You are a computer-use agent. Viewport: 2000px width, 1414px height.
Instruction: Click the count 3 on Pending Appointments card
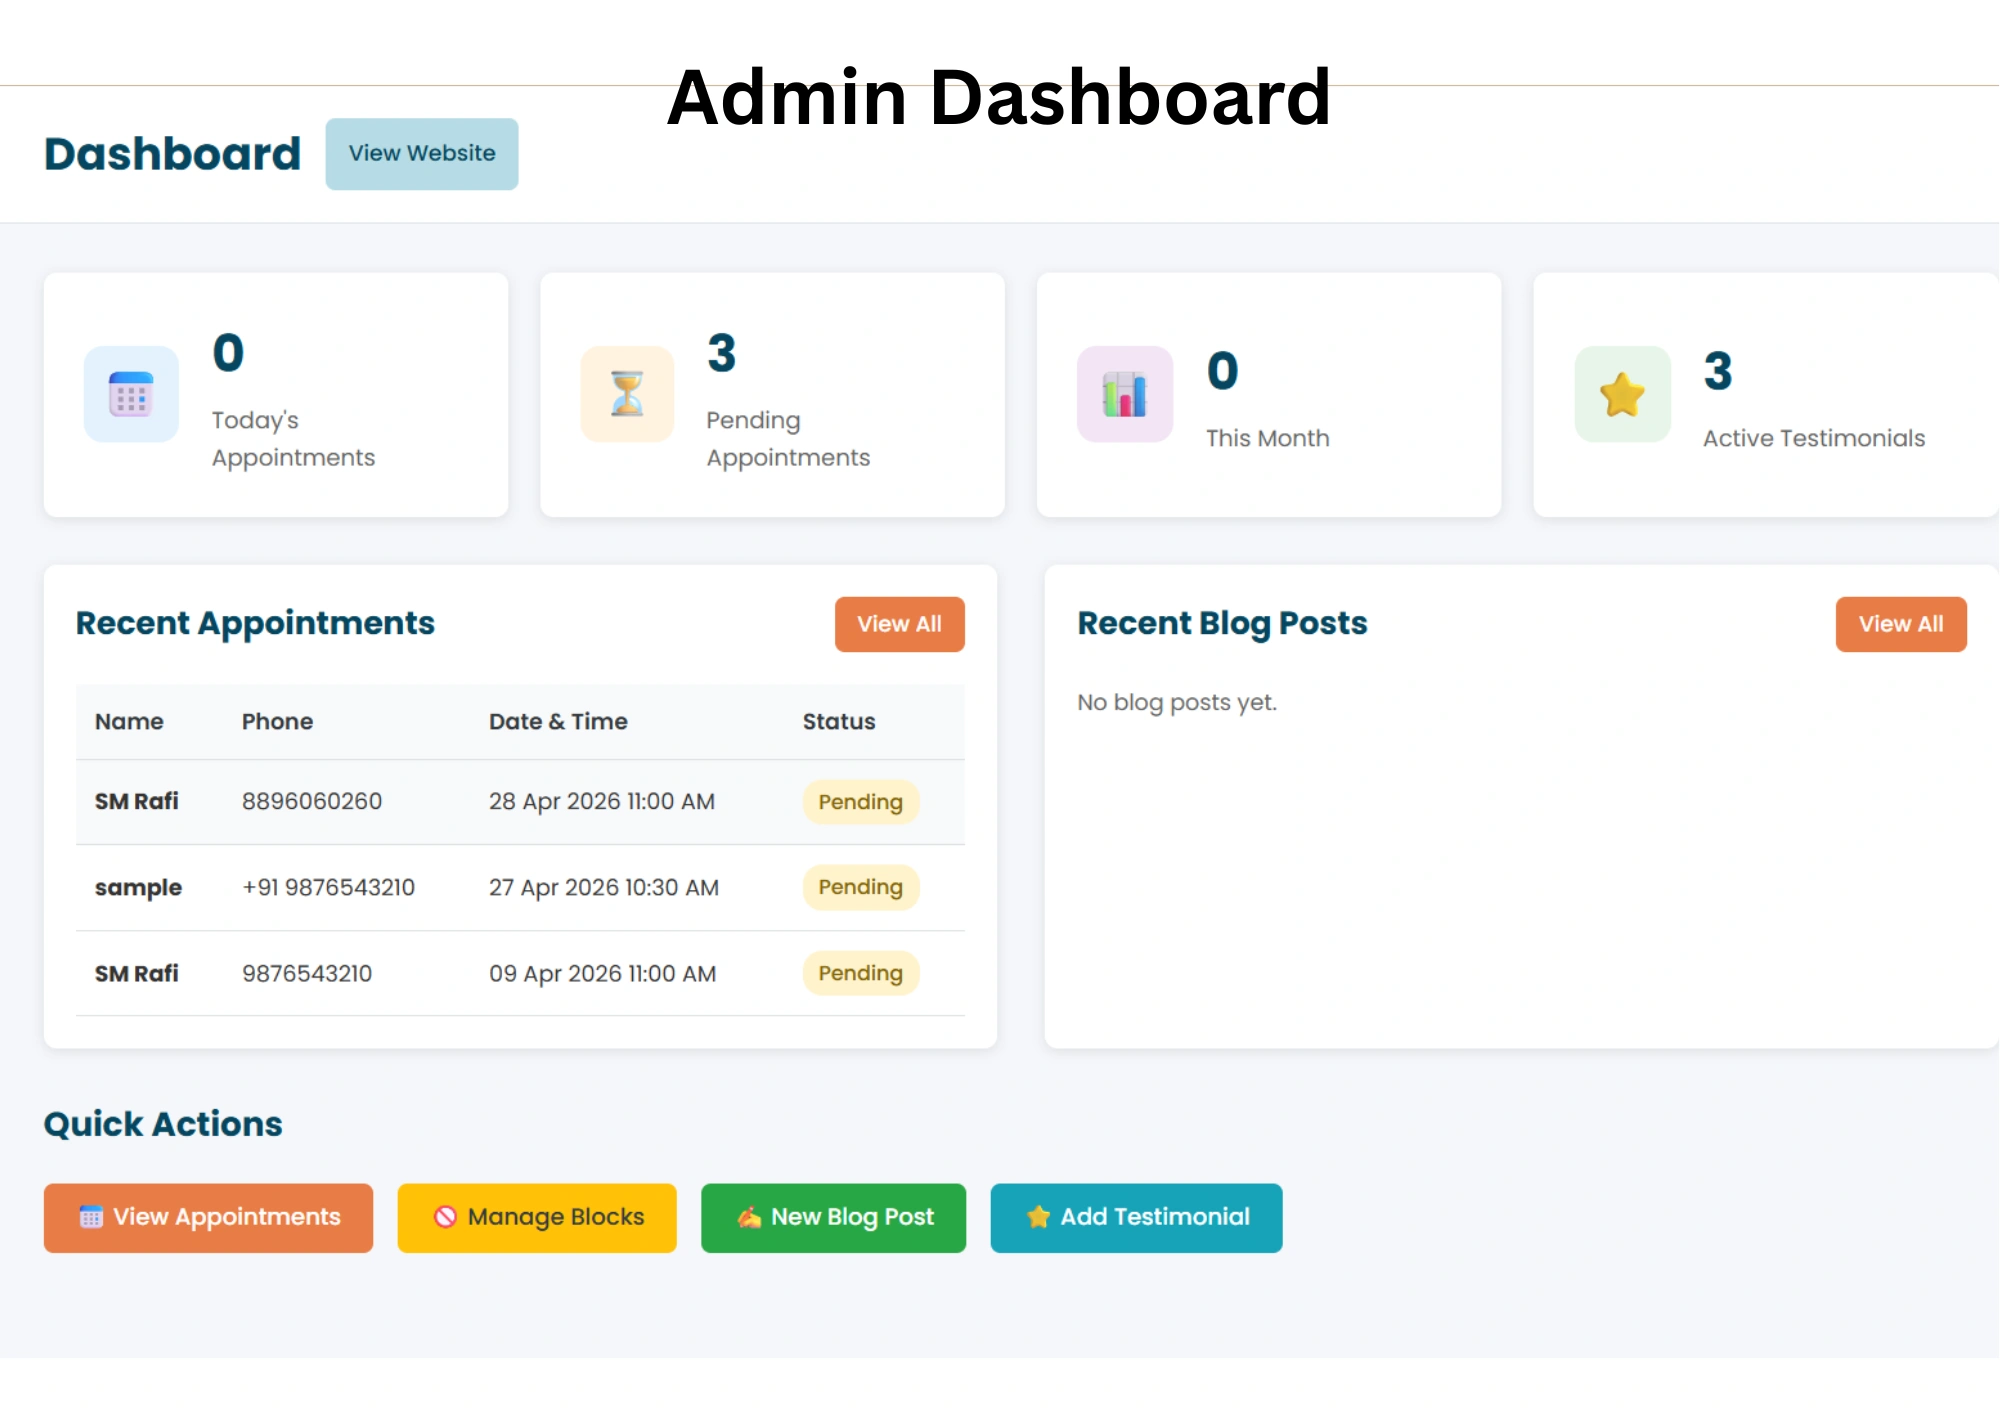coord(722,353)
